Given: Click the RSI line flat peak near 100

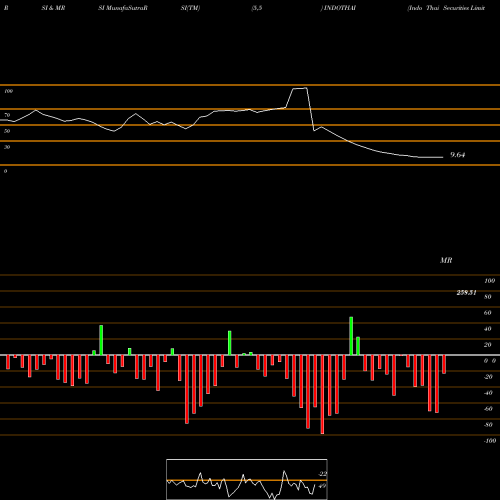Looking at the screenshot, I should (300, 88).
